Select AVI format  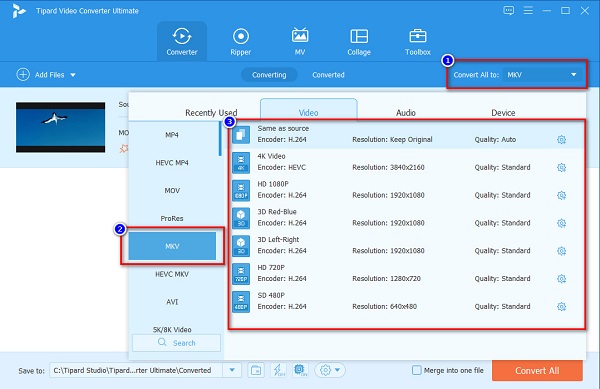172,302
